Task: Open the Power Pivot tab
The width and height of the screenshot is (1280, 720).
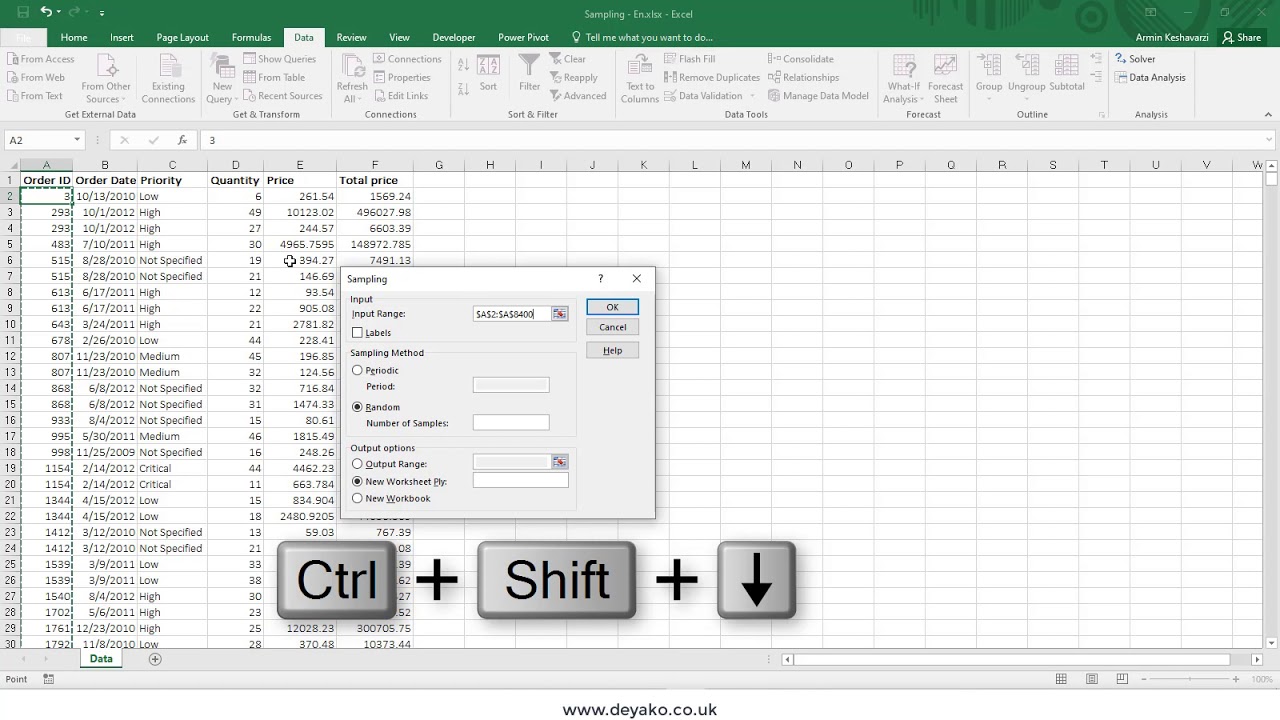Action: [x=523, y=37]
